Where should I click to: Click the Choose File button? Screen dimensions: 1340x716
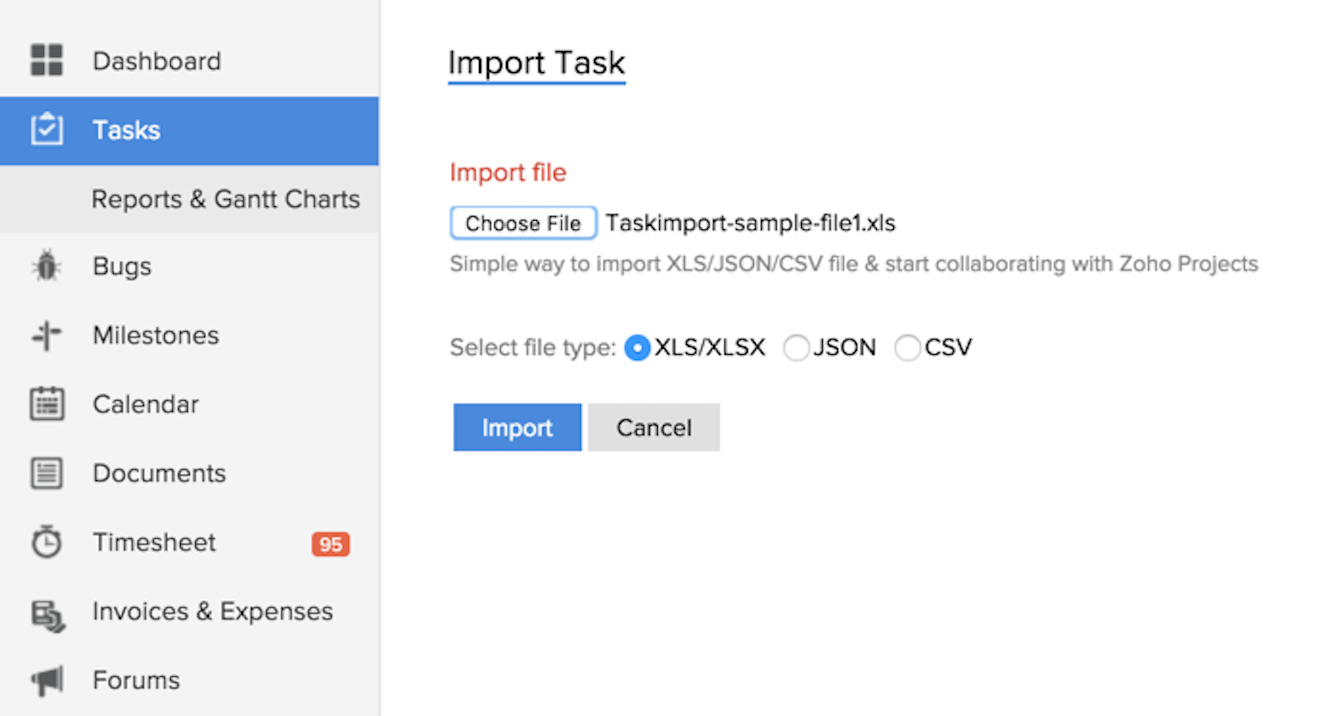pyautogui.click(x=523, y=223)
